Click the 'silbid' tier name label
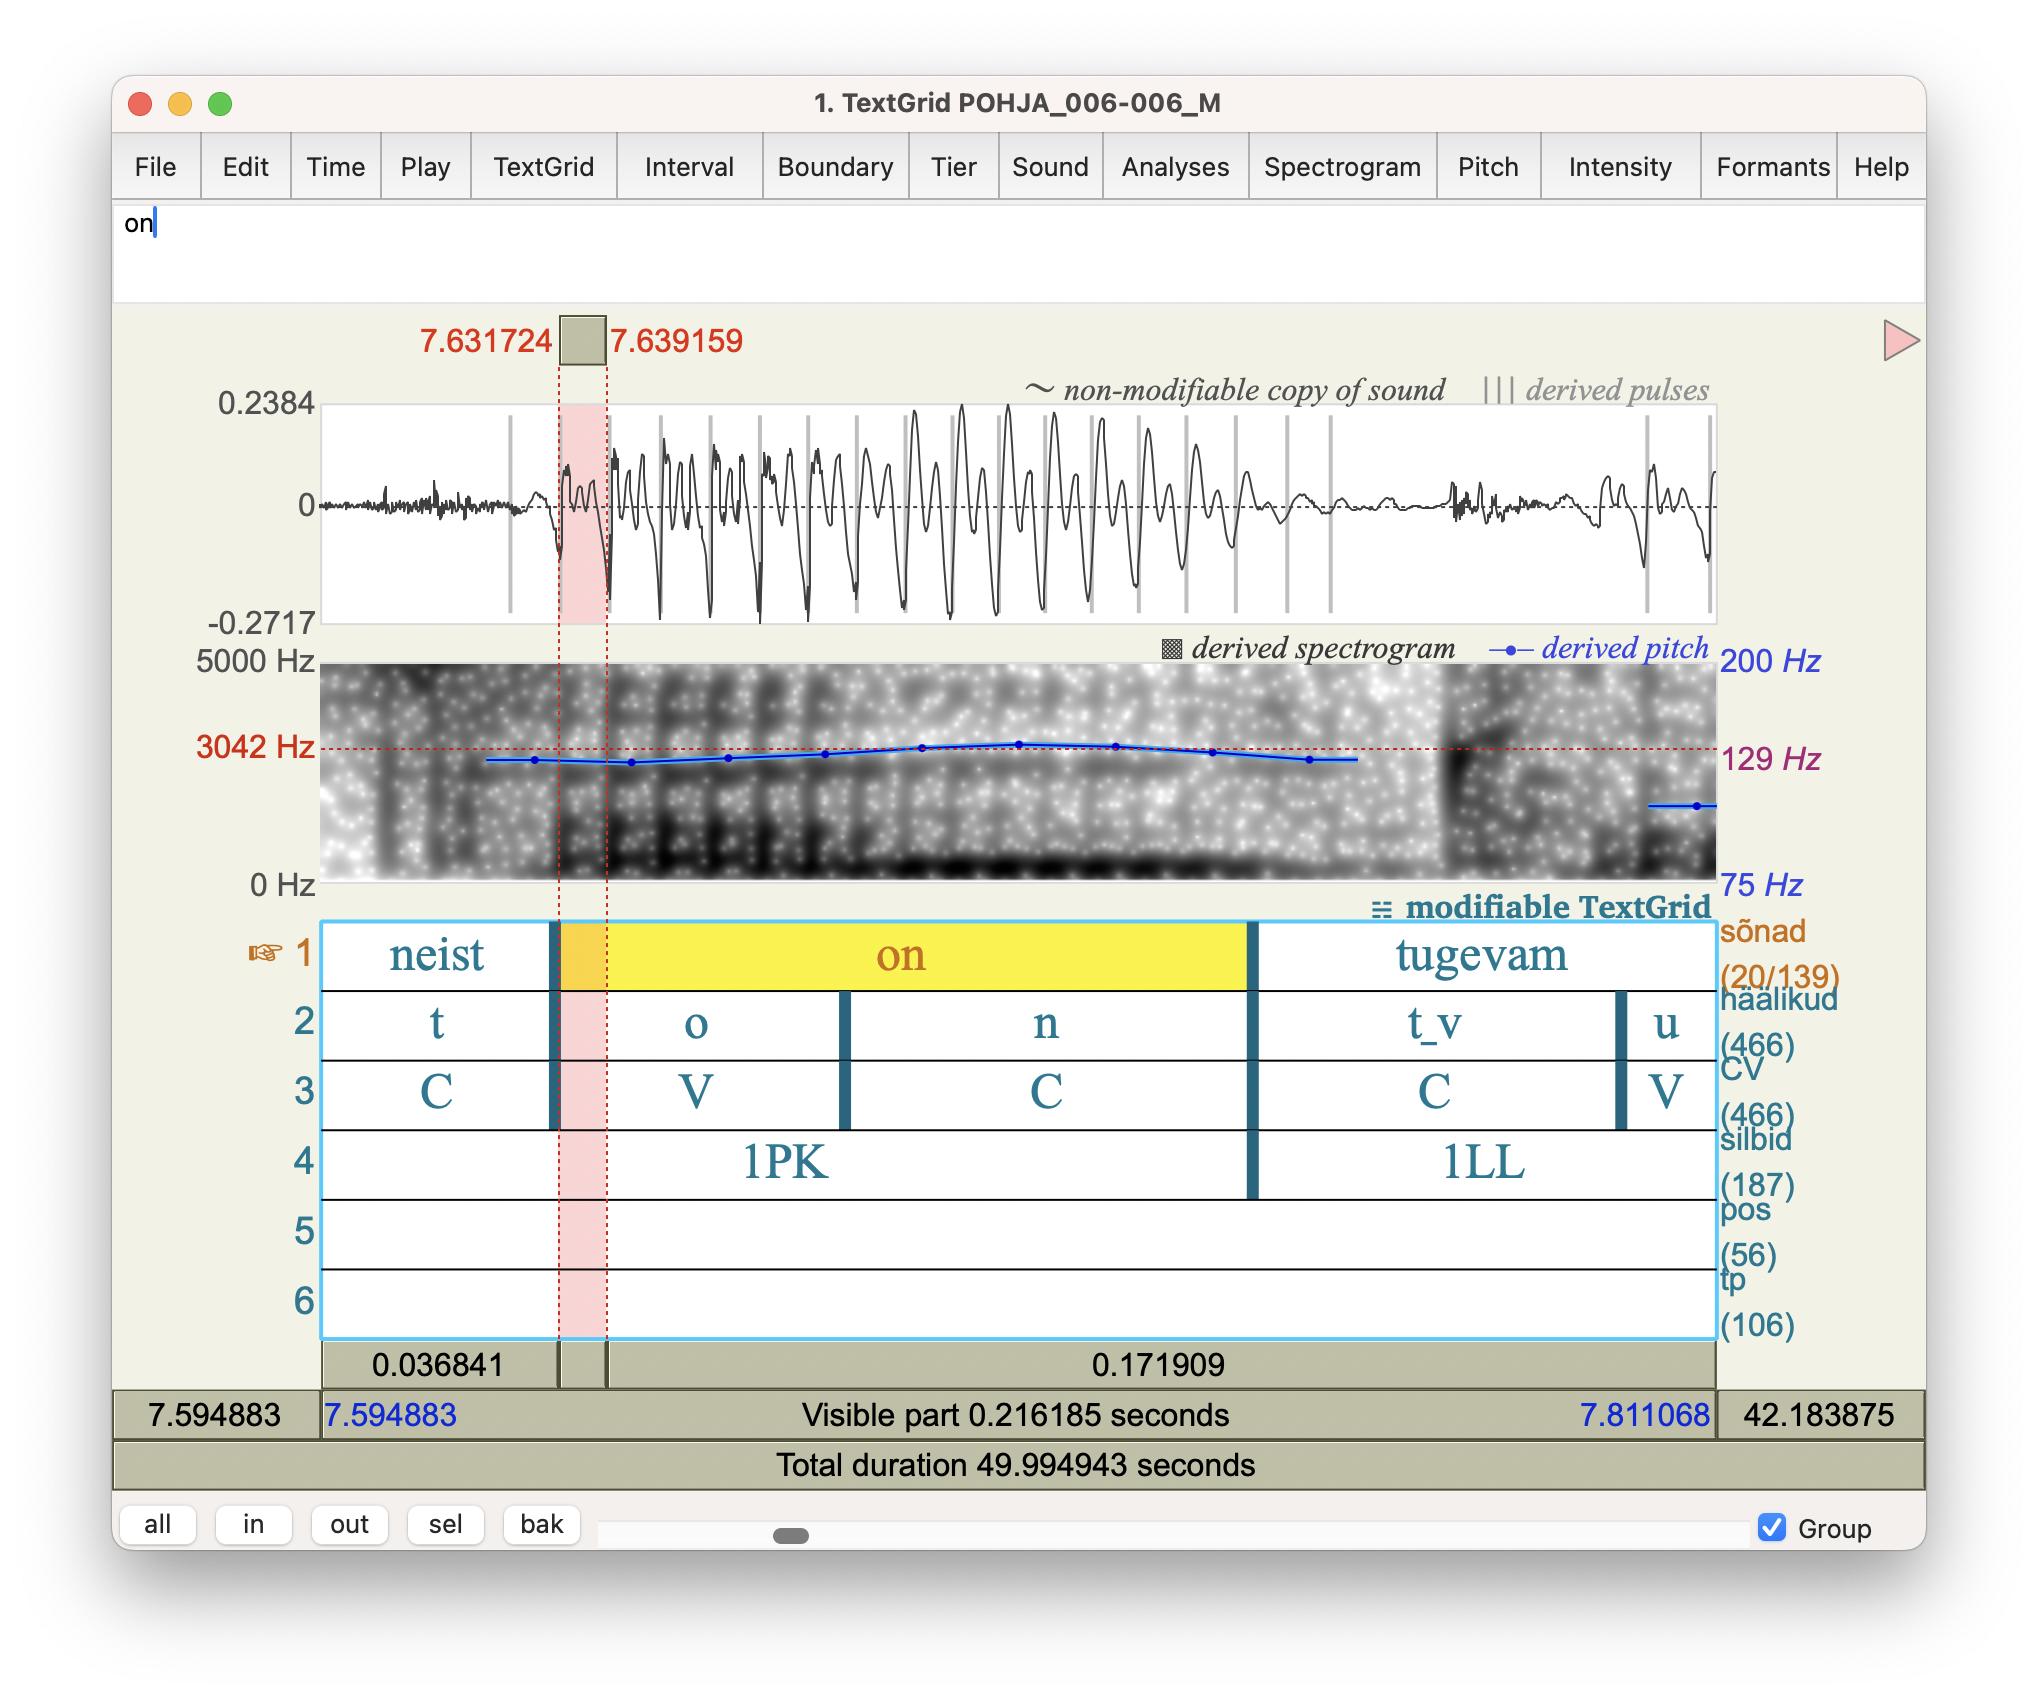Viewport: 2038px width, 1698px height. [1756, 1140]
